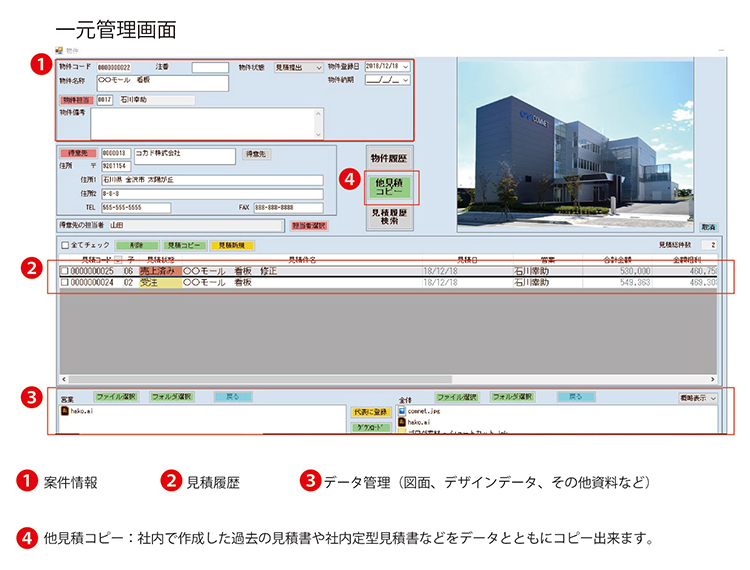The width and height of the screenshot is (750, 570).
Task: Click the horizontal scrollbar's right arrow
Action: [x=712, y=379]
